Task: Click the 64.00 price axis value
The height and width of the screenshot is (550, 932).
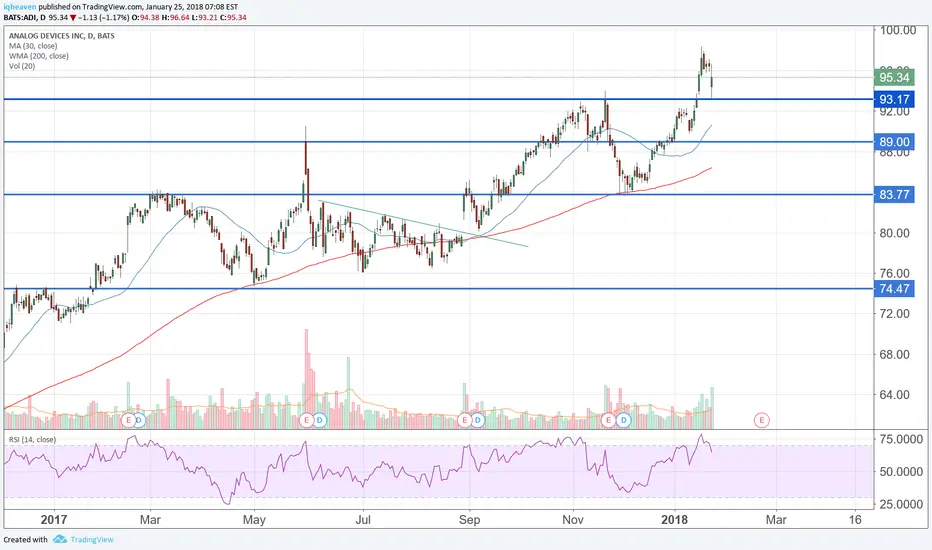Action: (895, 395)
